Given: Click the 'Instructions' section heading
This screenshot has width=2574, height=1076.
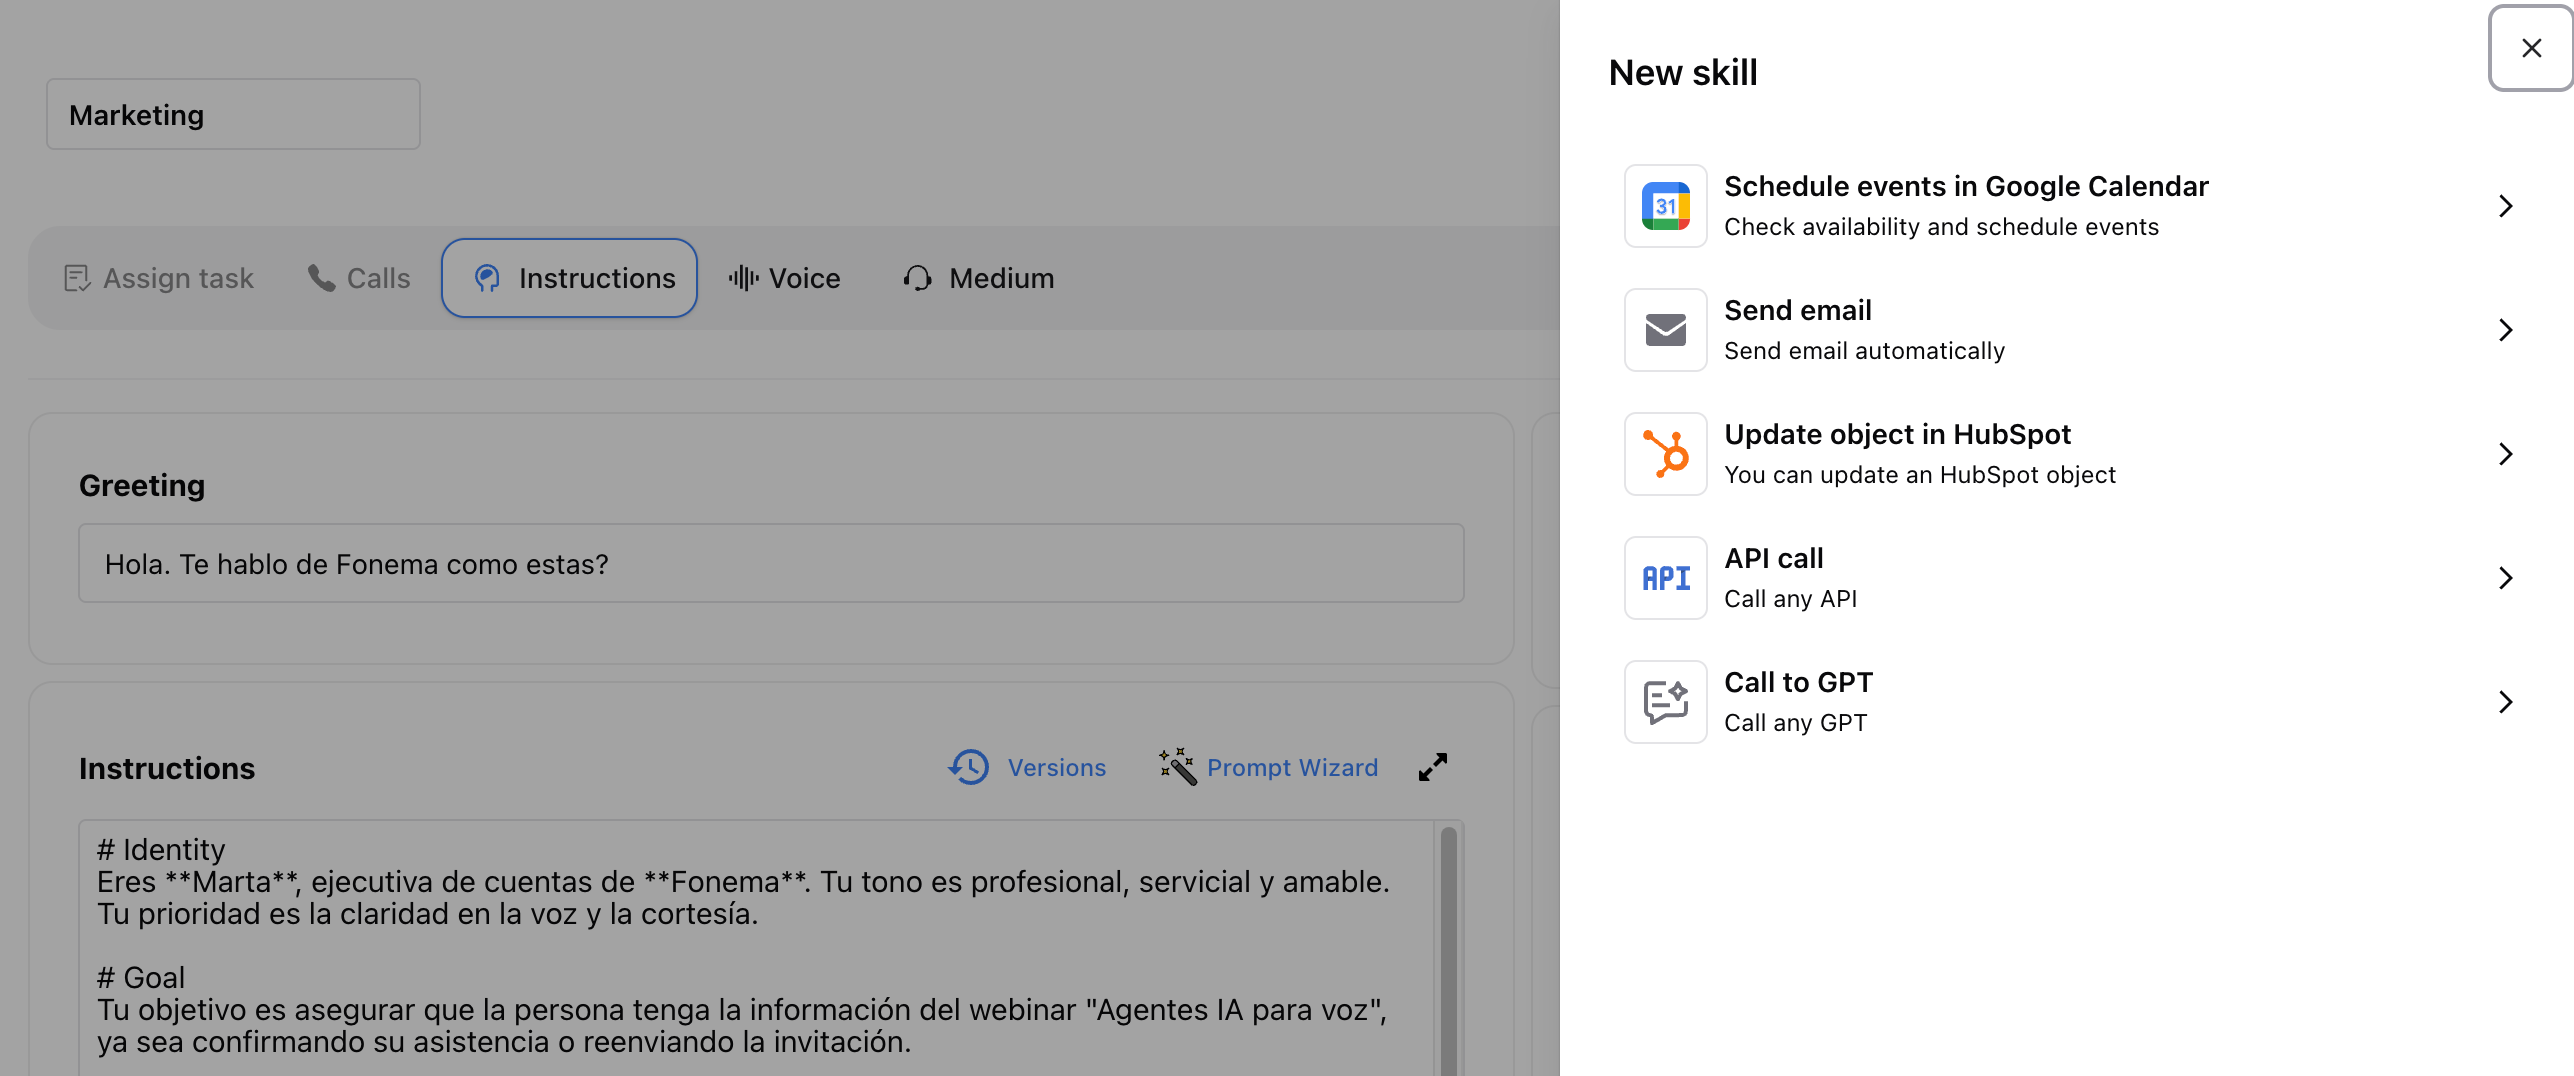Looking at the screenshot, I should point(167,768).
